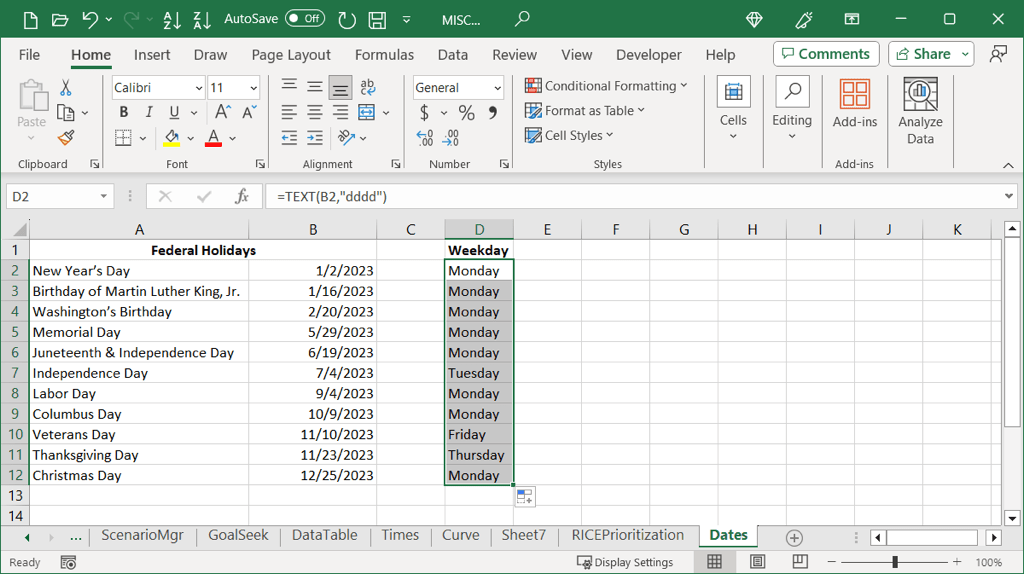Viewport: 1024px width, 574px height.
Task: Click the Comments button
Action: tap(826, 54)
